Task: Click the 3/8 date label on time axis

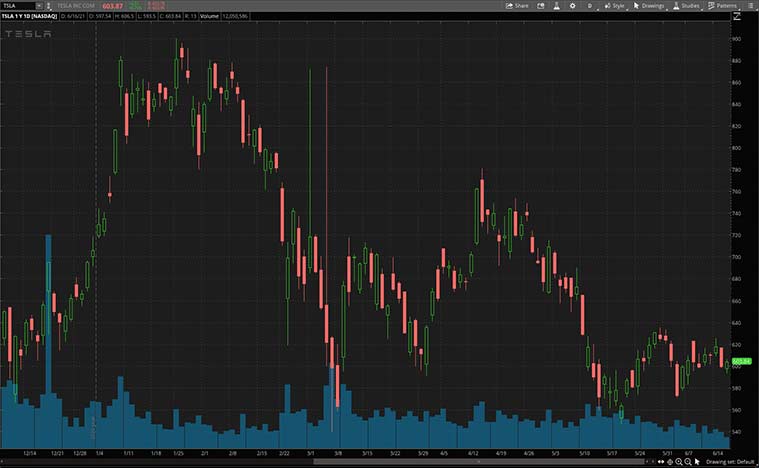Action: [338, 453]
